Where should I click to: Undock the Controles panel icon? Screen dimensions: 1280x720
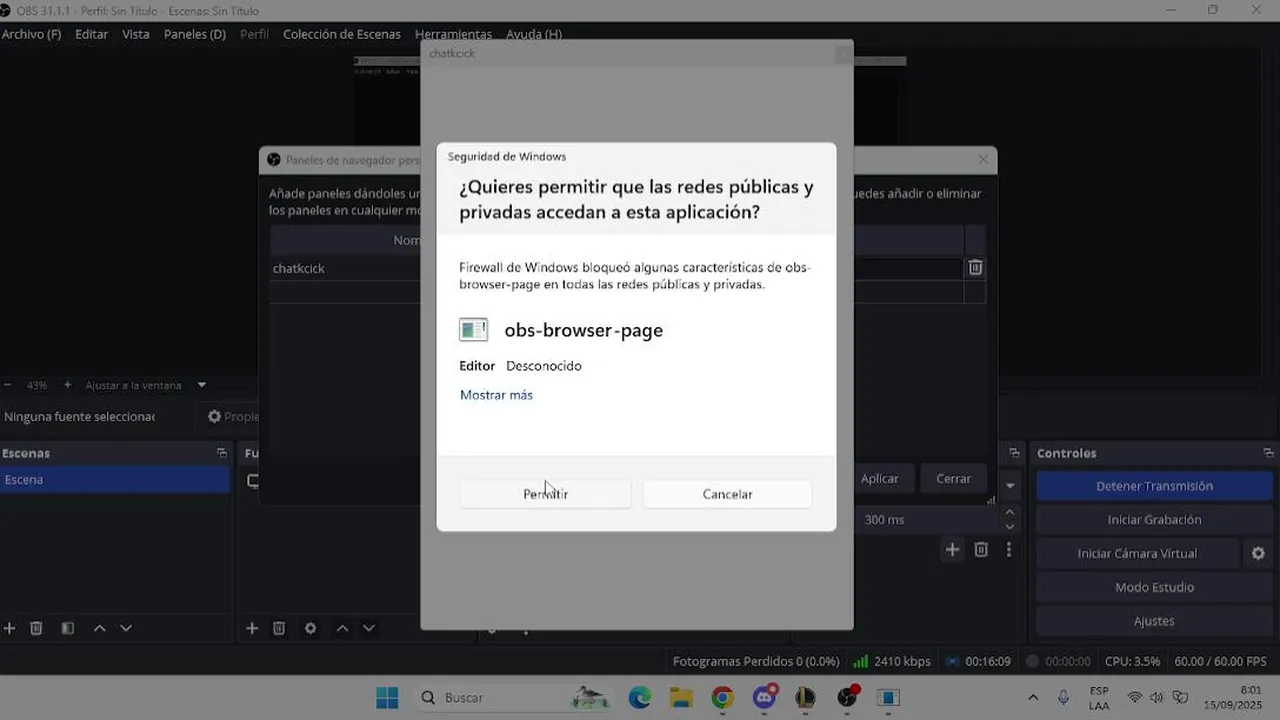(x=1268, y=453)
